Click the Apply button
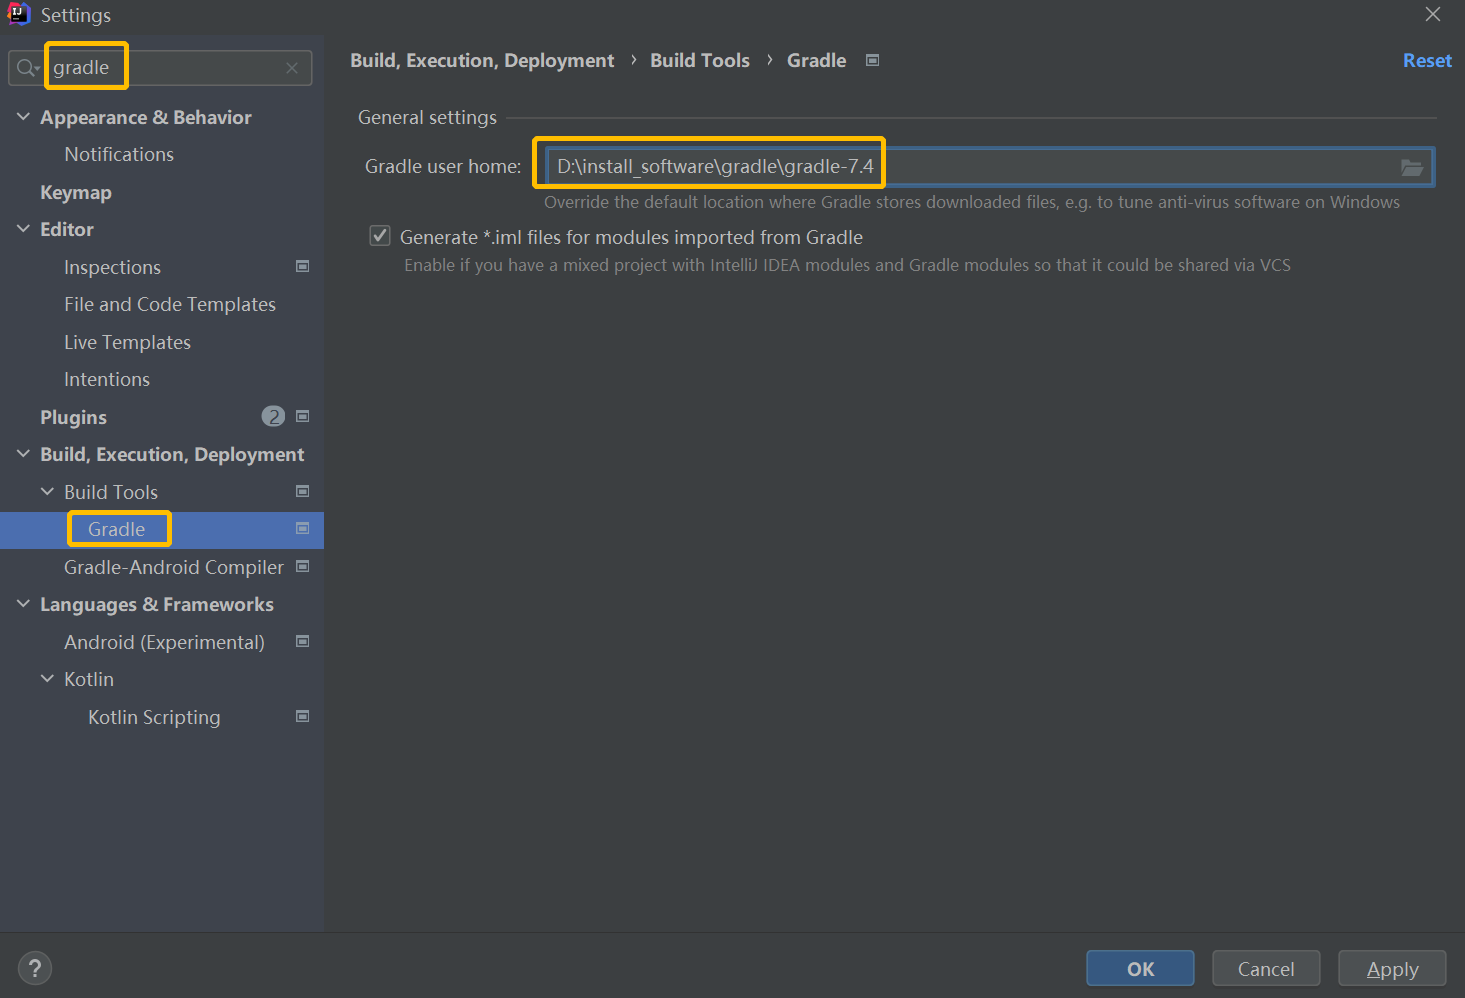The image size is (1465, 998). pos(1392,968)
